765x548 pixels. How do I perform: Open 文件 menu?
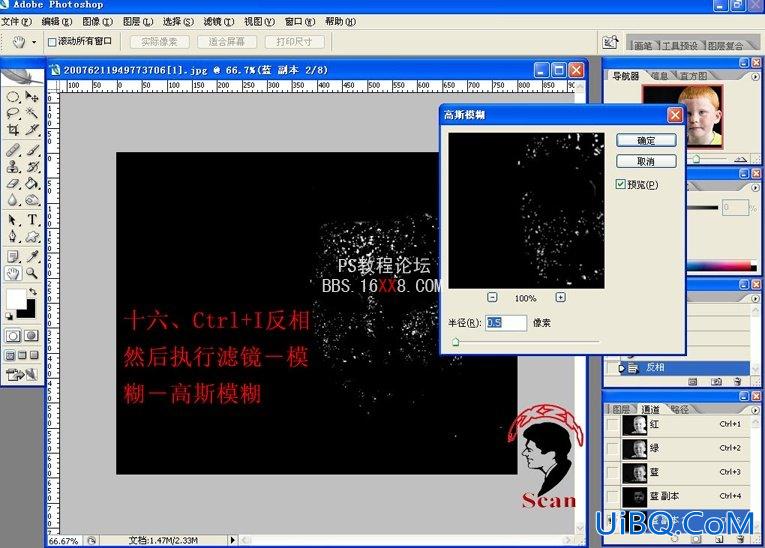[x=16, y=21]
